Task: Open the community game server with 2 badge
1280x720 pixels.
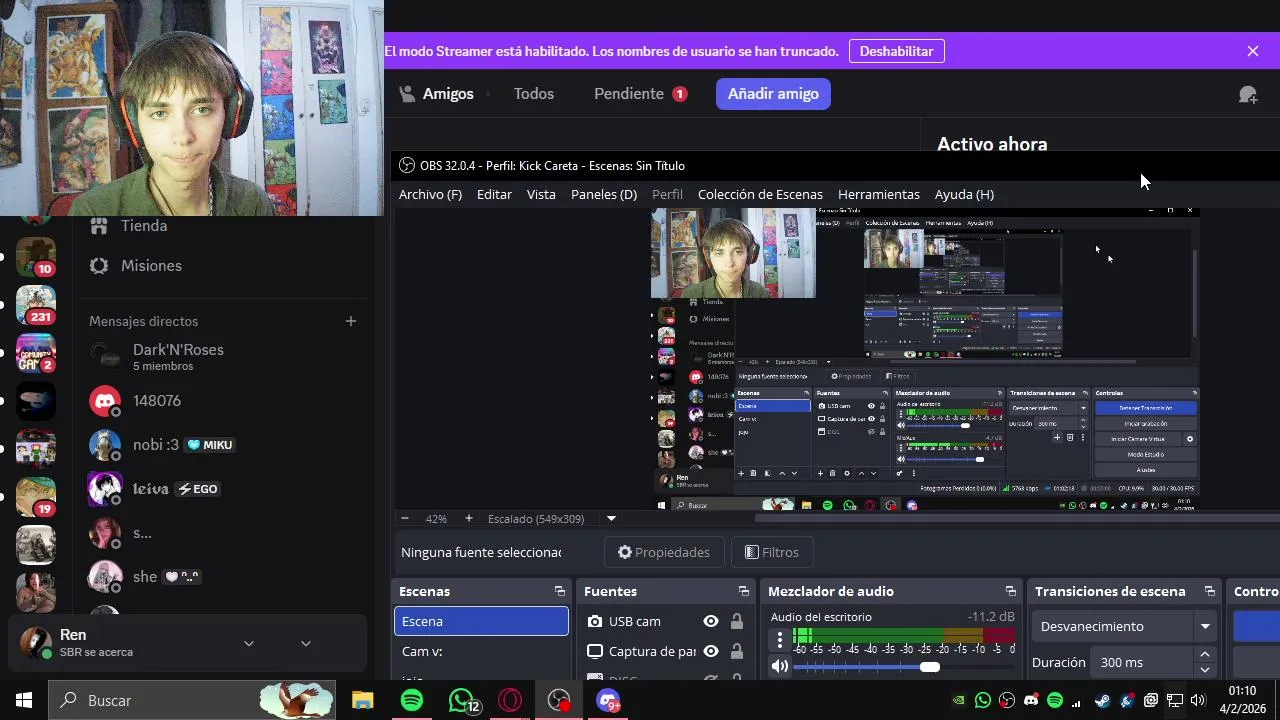Action: 36,353
